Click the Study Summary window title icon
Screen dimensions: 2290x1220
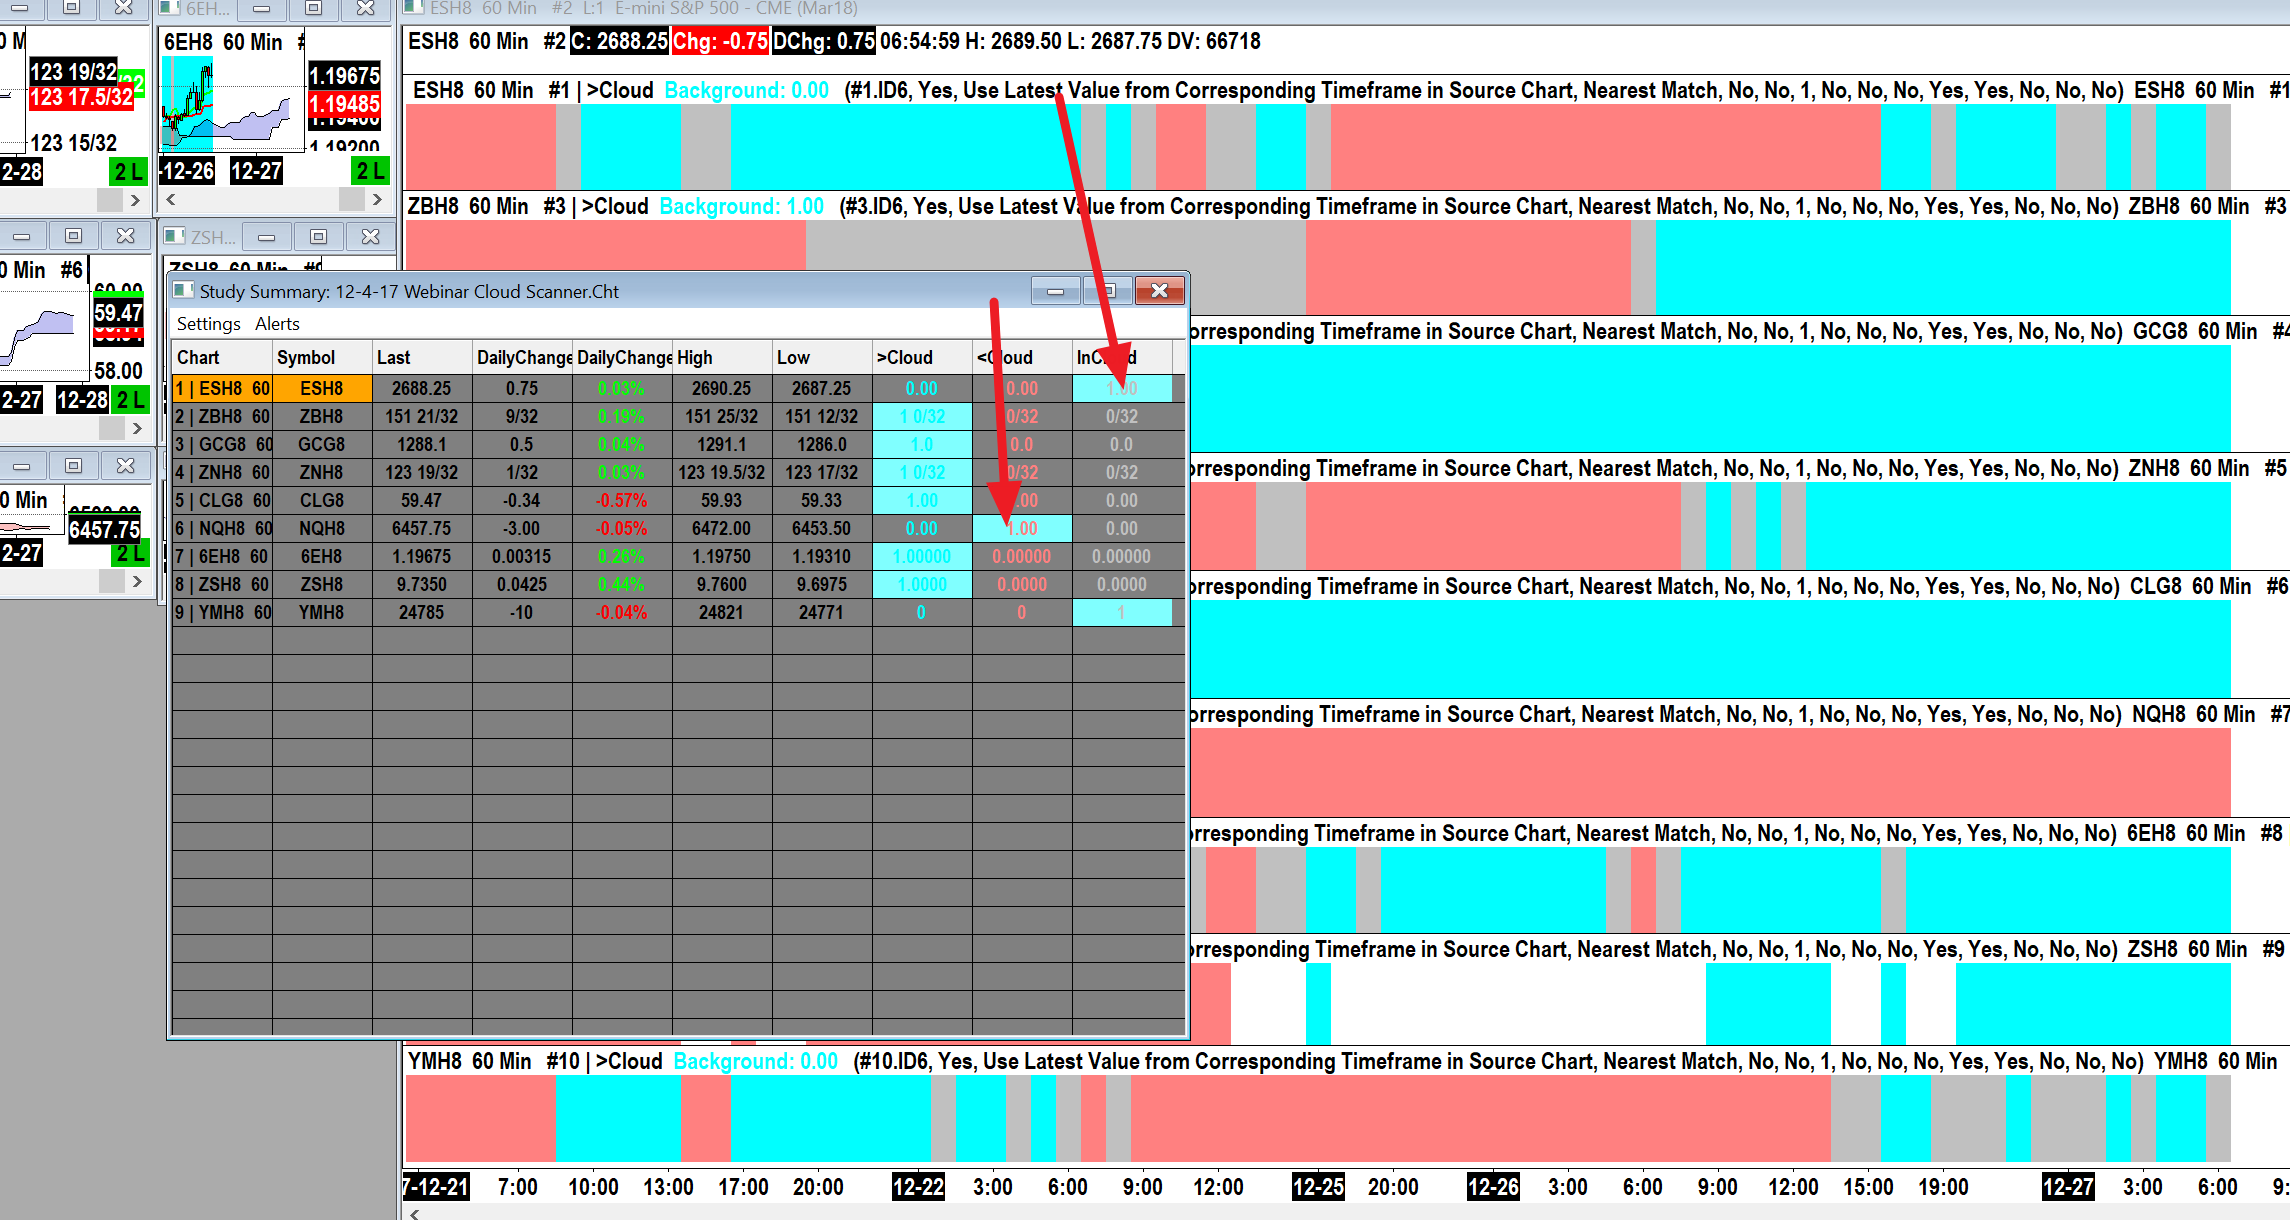183,291
